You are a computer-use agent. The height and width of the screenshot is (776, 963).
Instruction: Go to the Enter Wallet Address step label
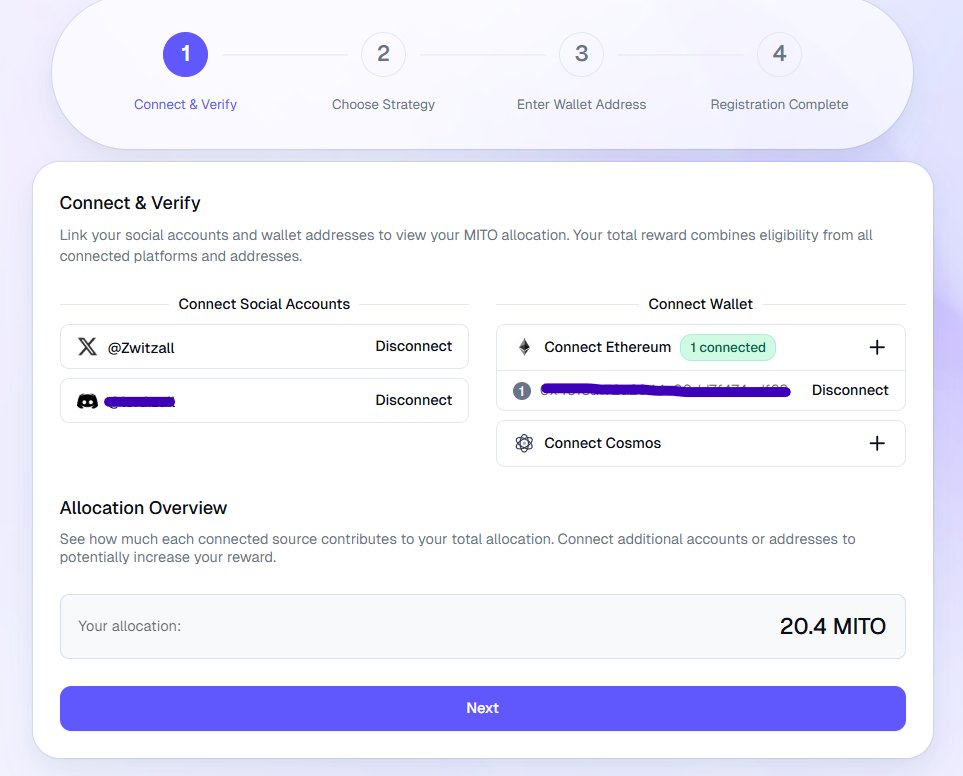(582, 104)
